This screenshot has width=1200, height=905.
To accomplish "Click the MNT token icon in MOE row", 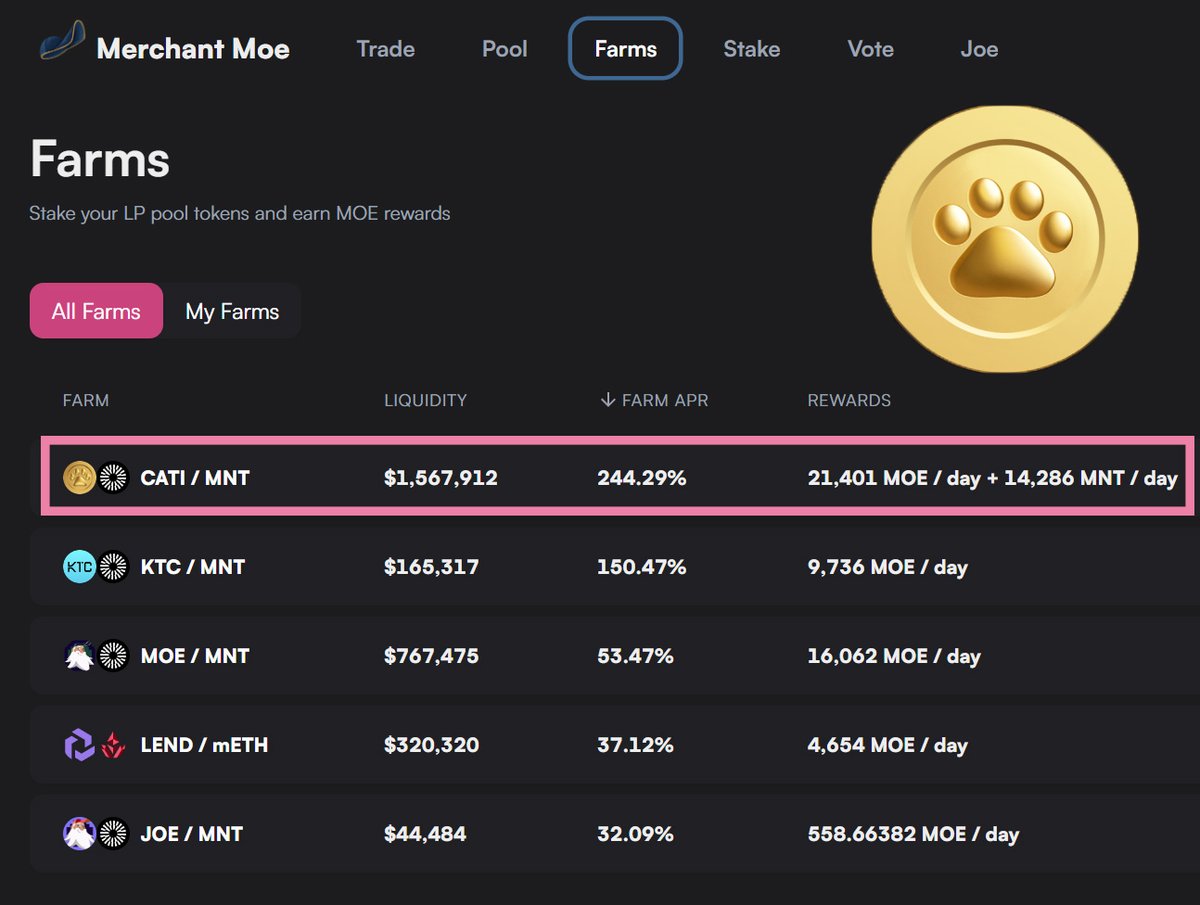I will [x=113, y=656].
